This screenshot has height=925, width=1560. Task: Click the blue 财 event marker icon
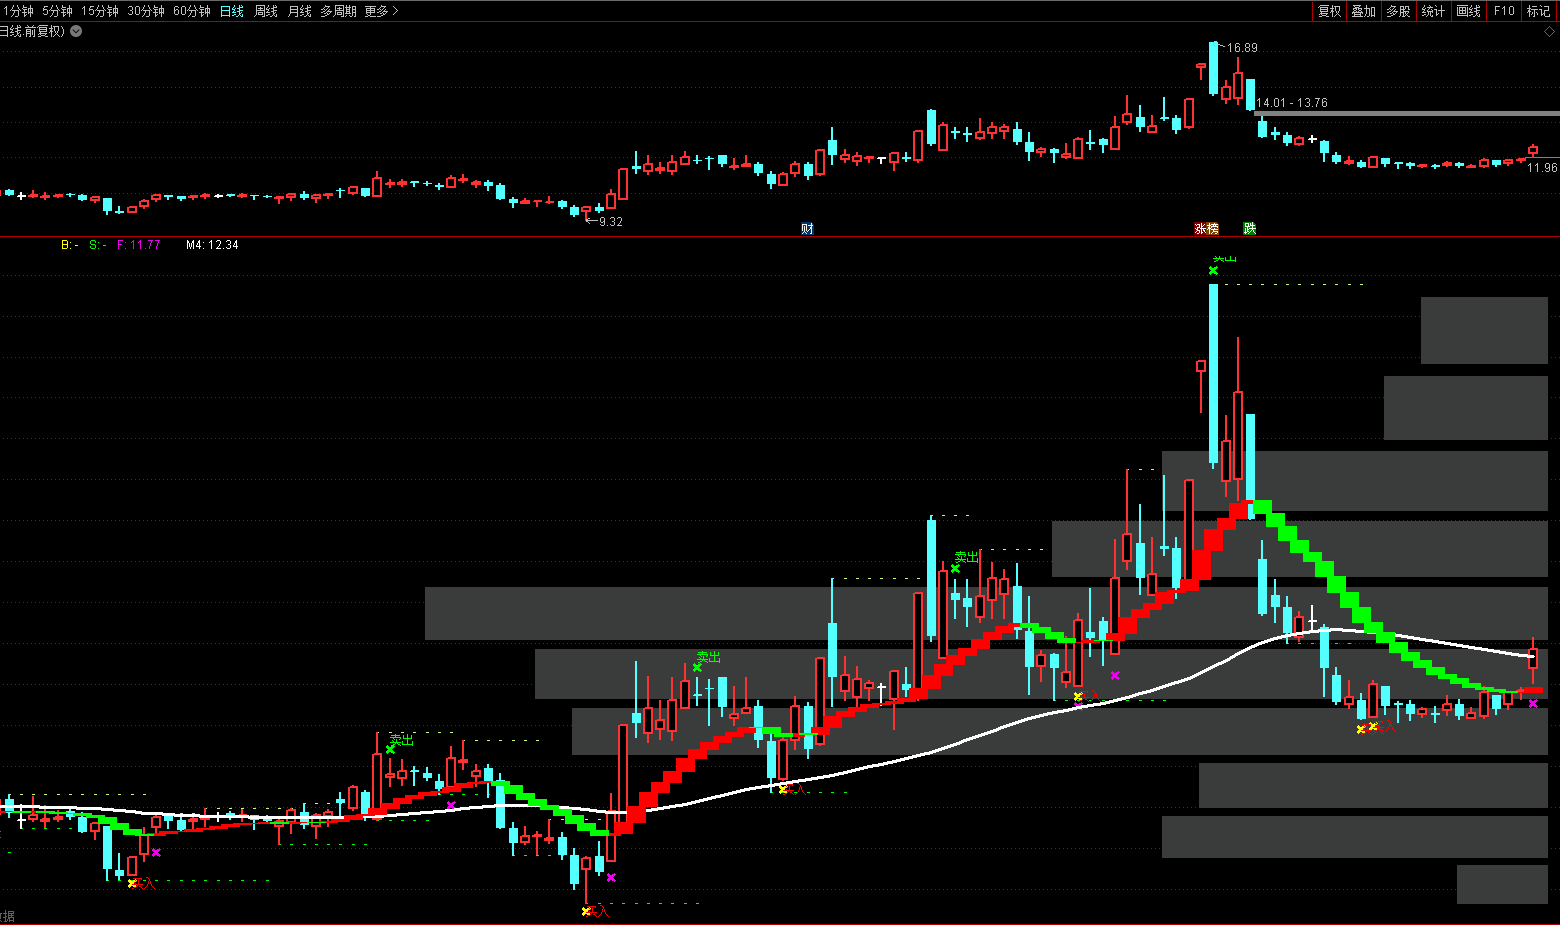[x=807, y=229]
